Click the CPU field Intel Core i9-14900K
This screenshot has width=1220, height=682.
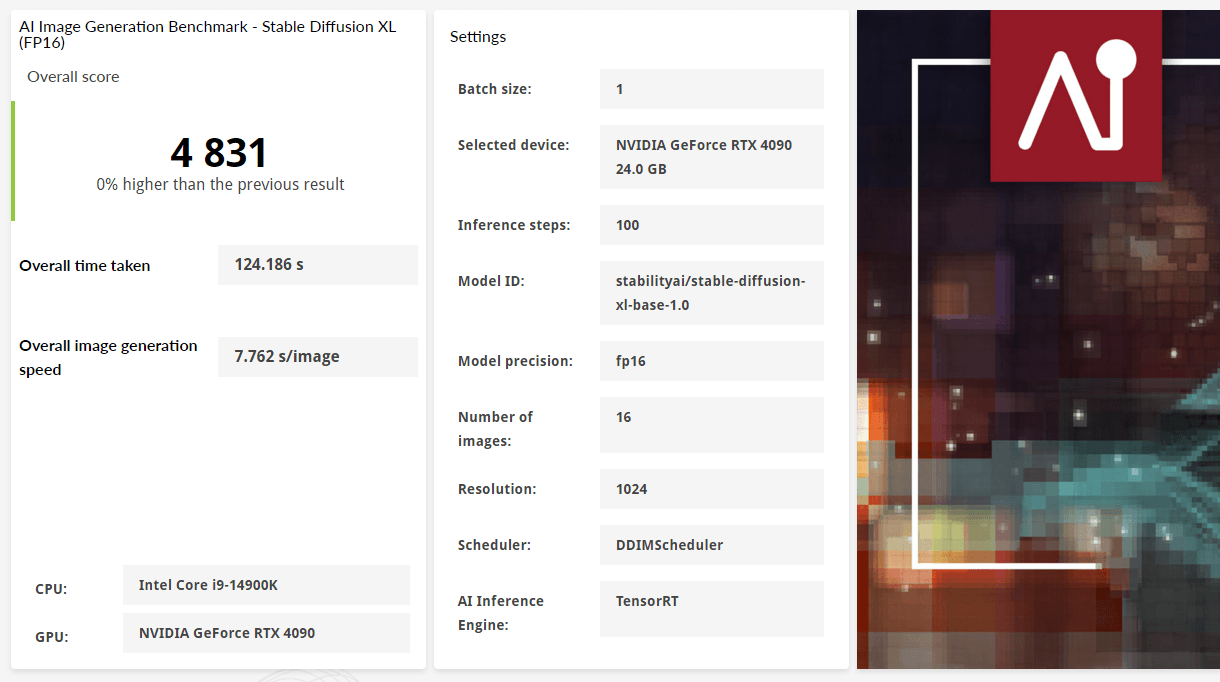[x=266, y=585]
